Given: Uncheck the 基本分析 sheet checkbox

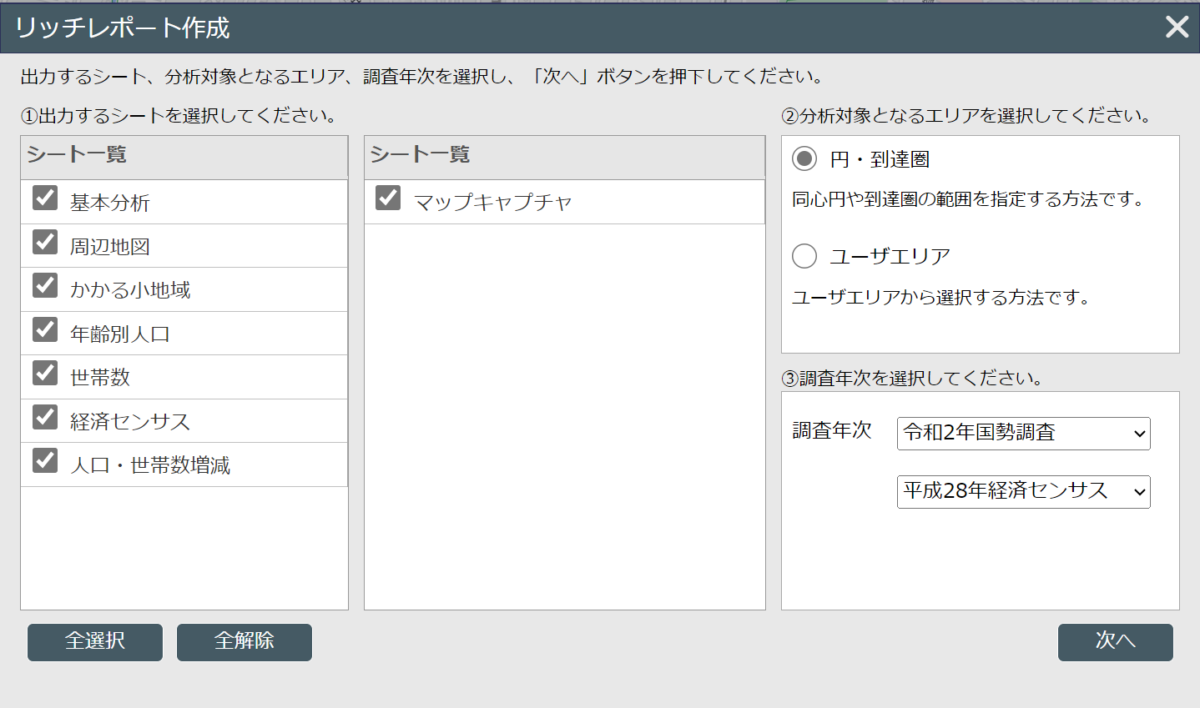Looking at the screenshot, I should [45, 198].
